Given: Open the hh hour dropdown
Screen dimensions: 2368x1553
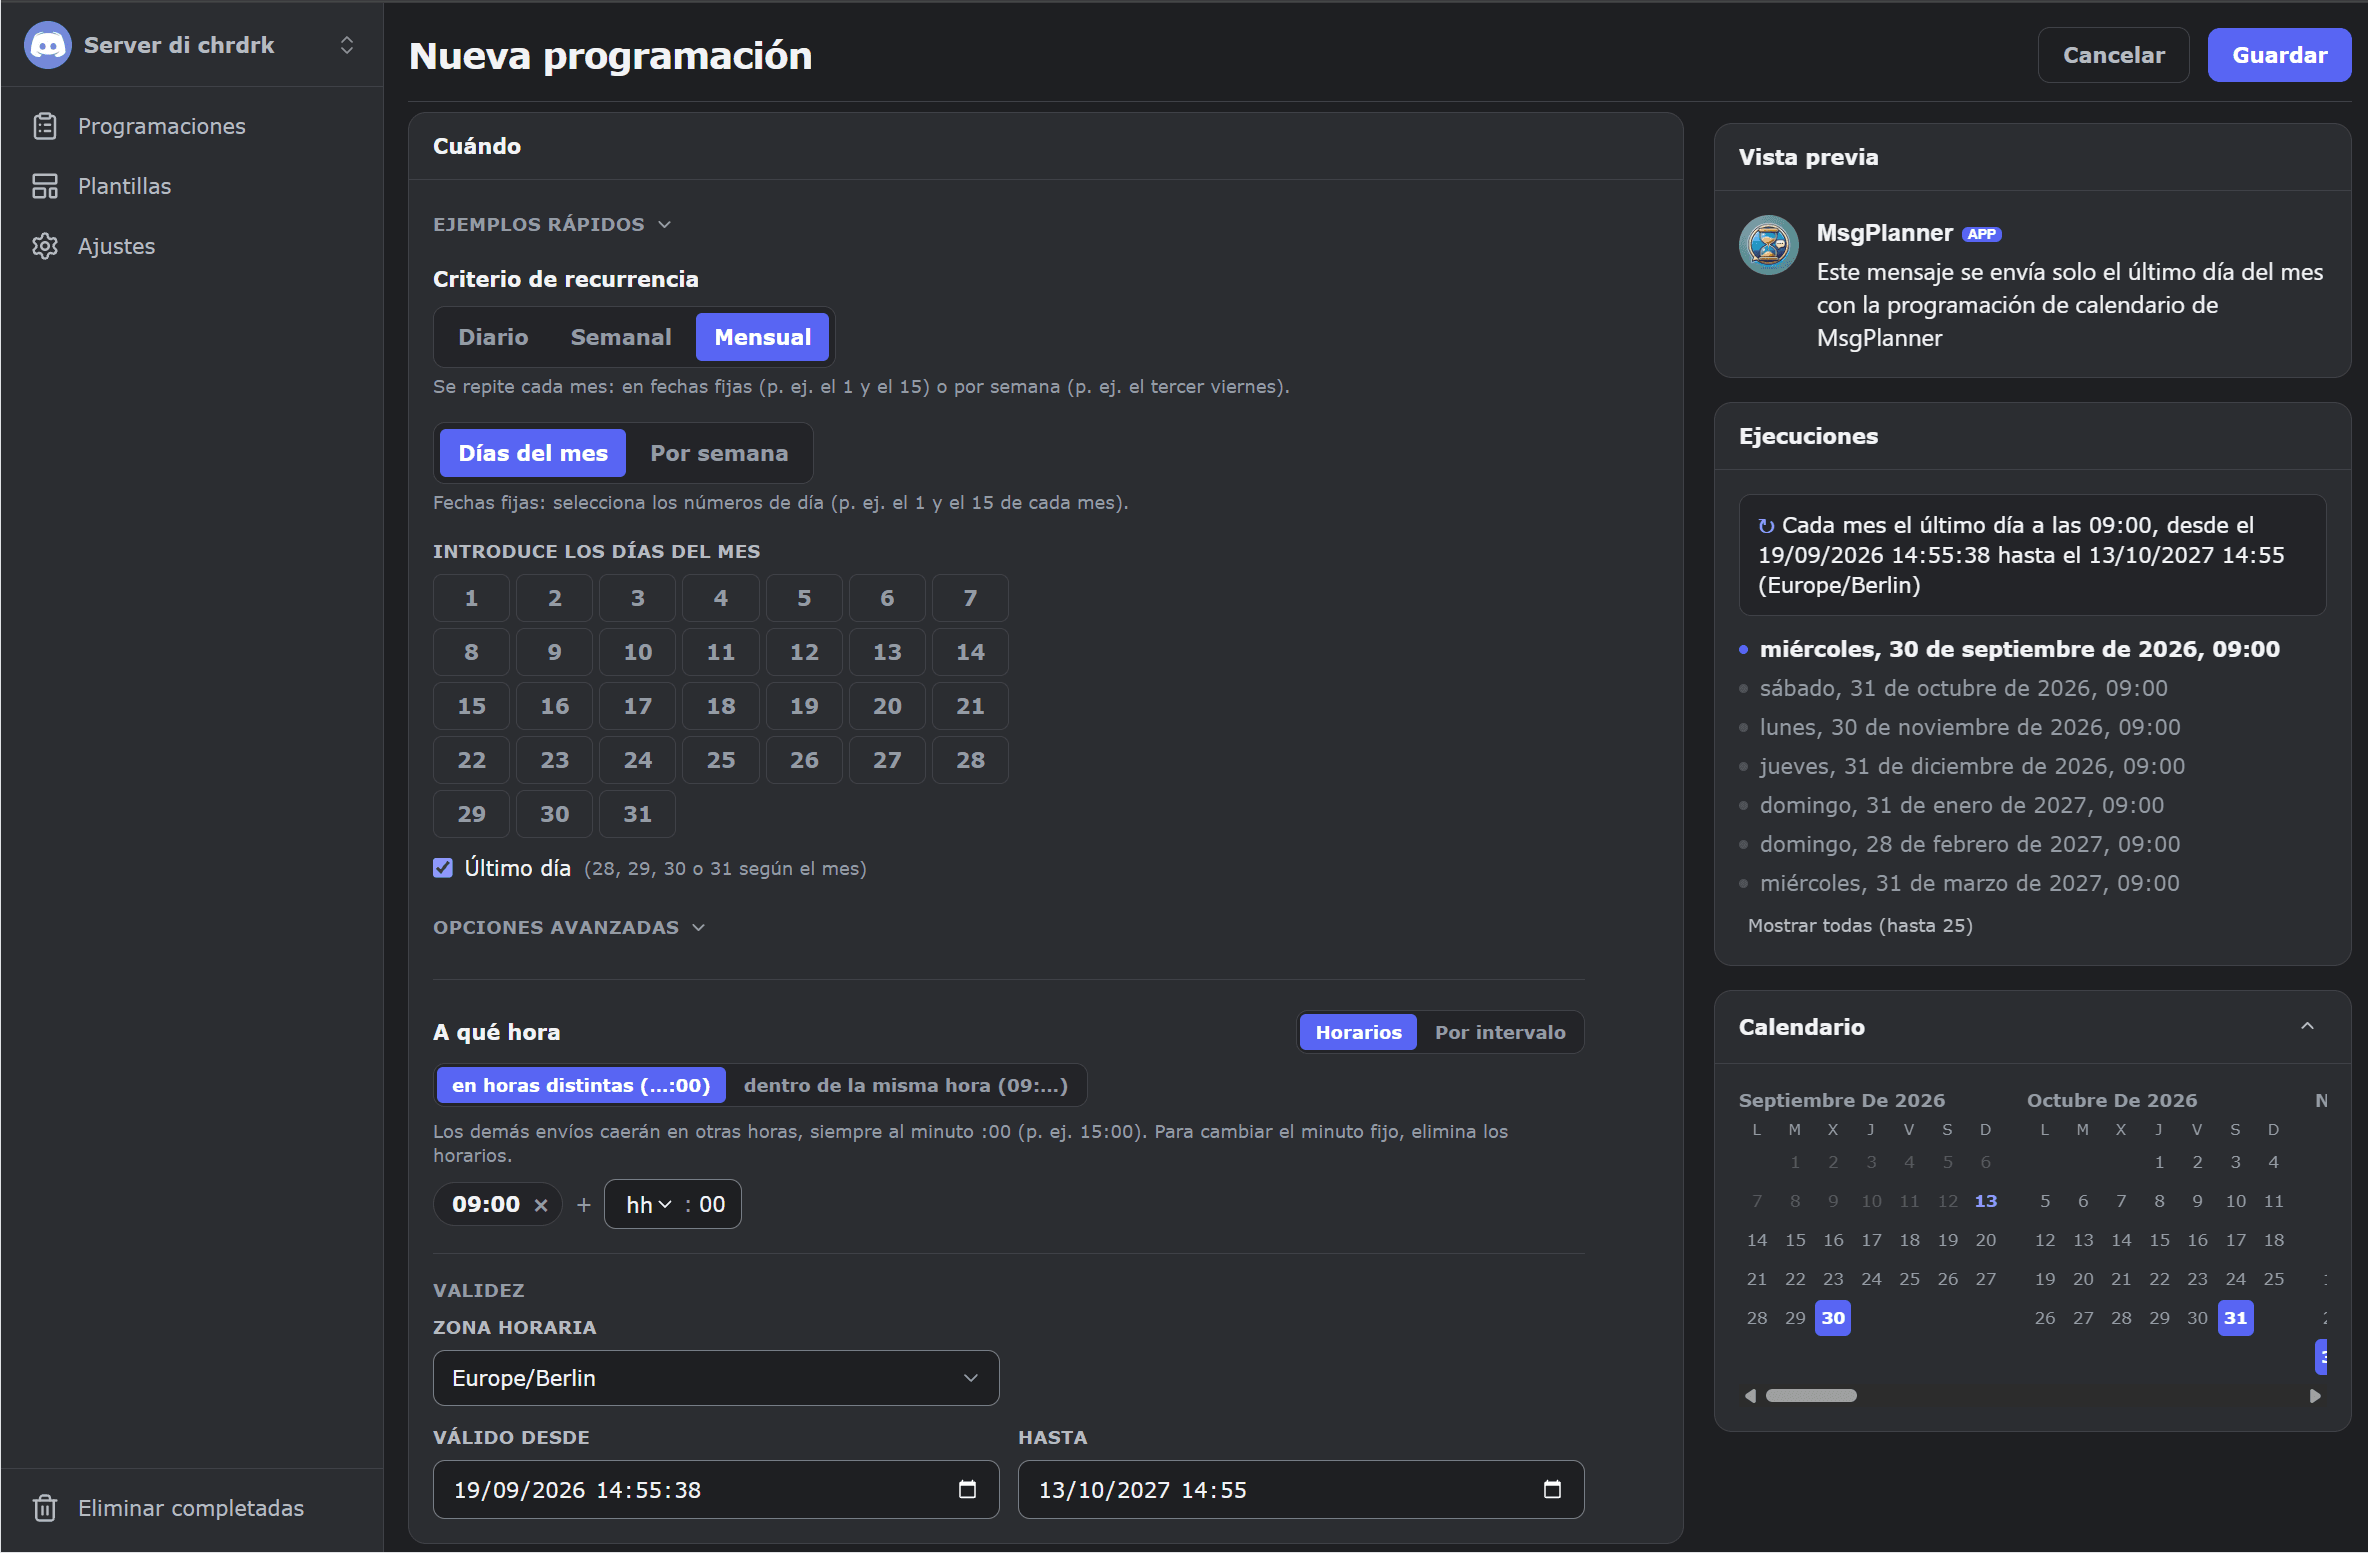Looking at the screenshot, I should point(649,1205).
